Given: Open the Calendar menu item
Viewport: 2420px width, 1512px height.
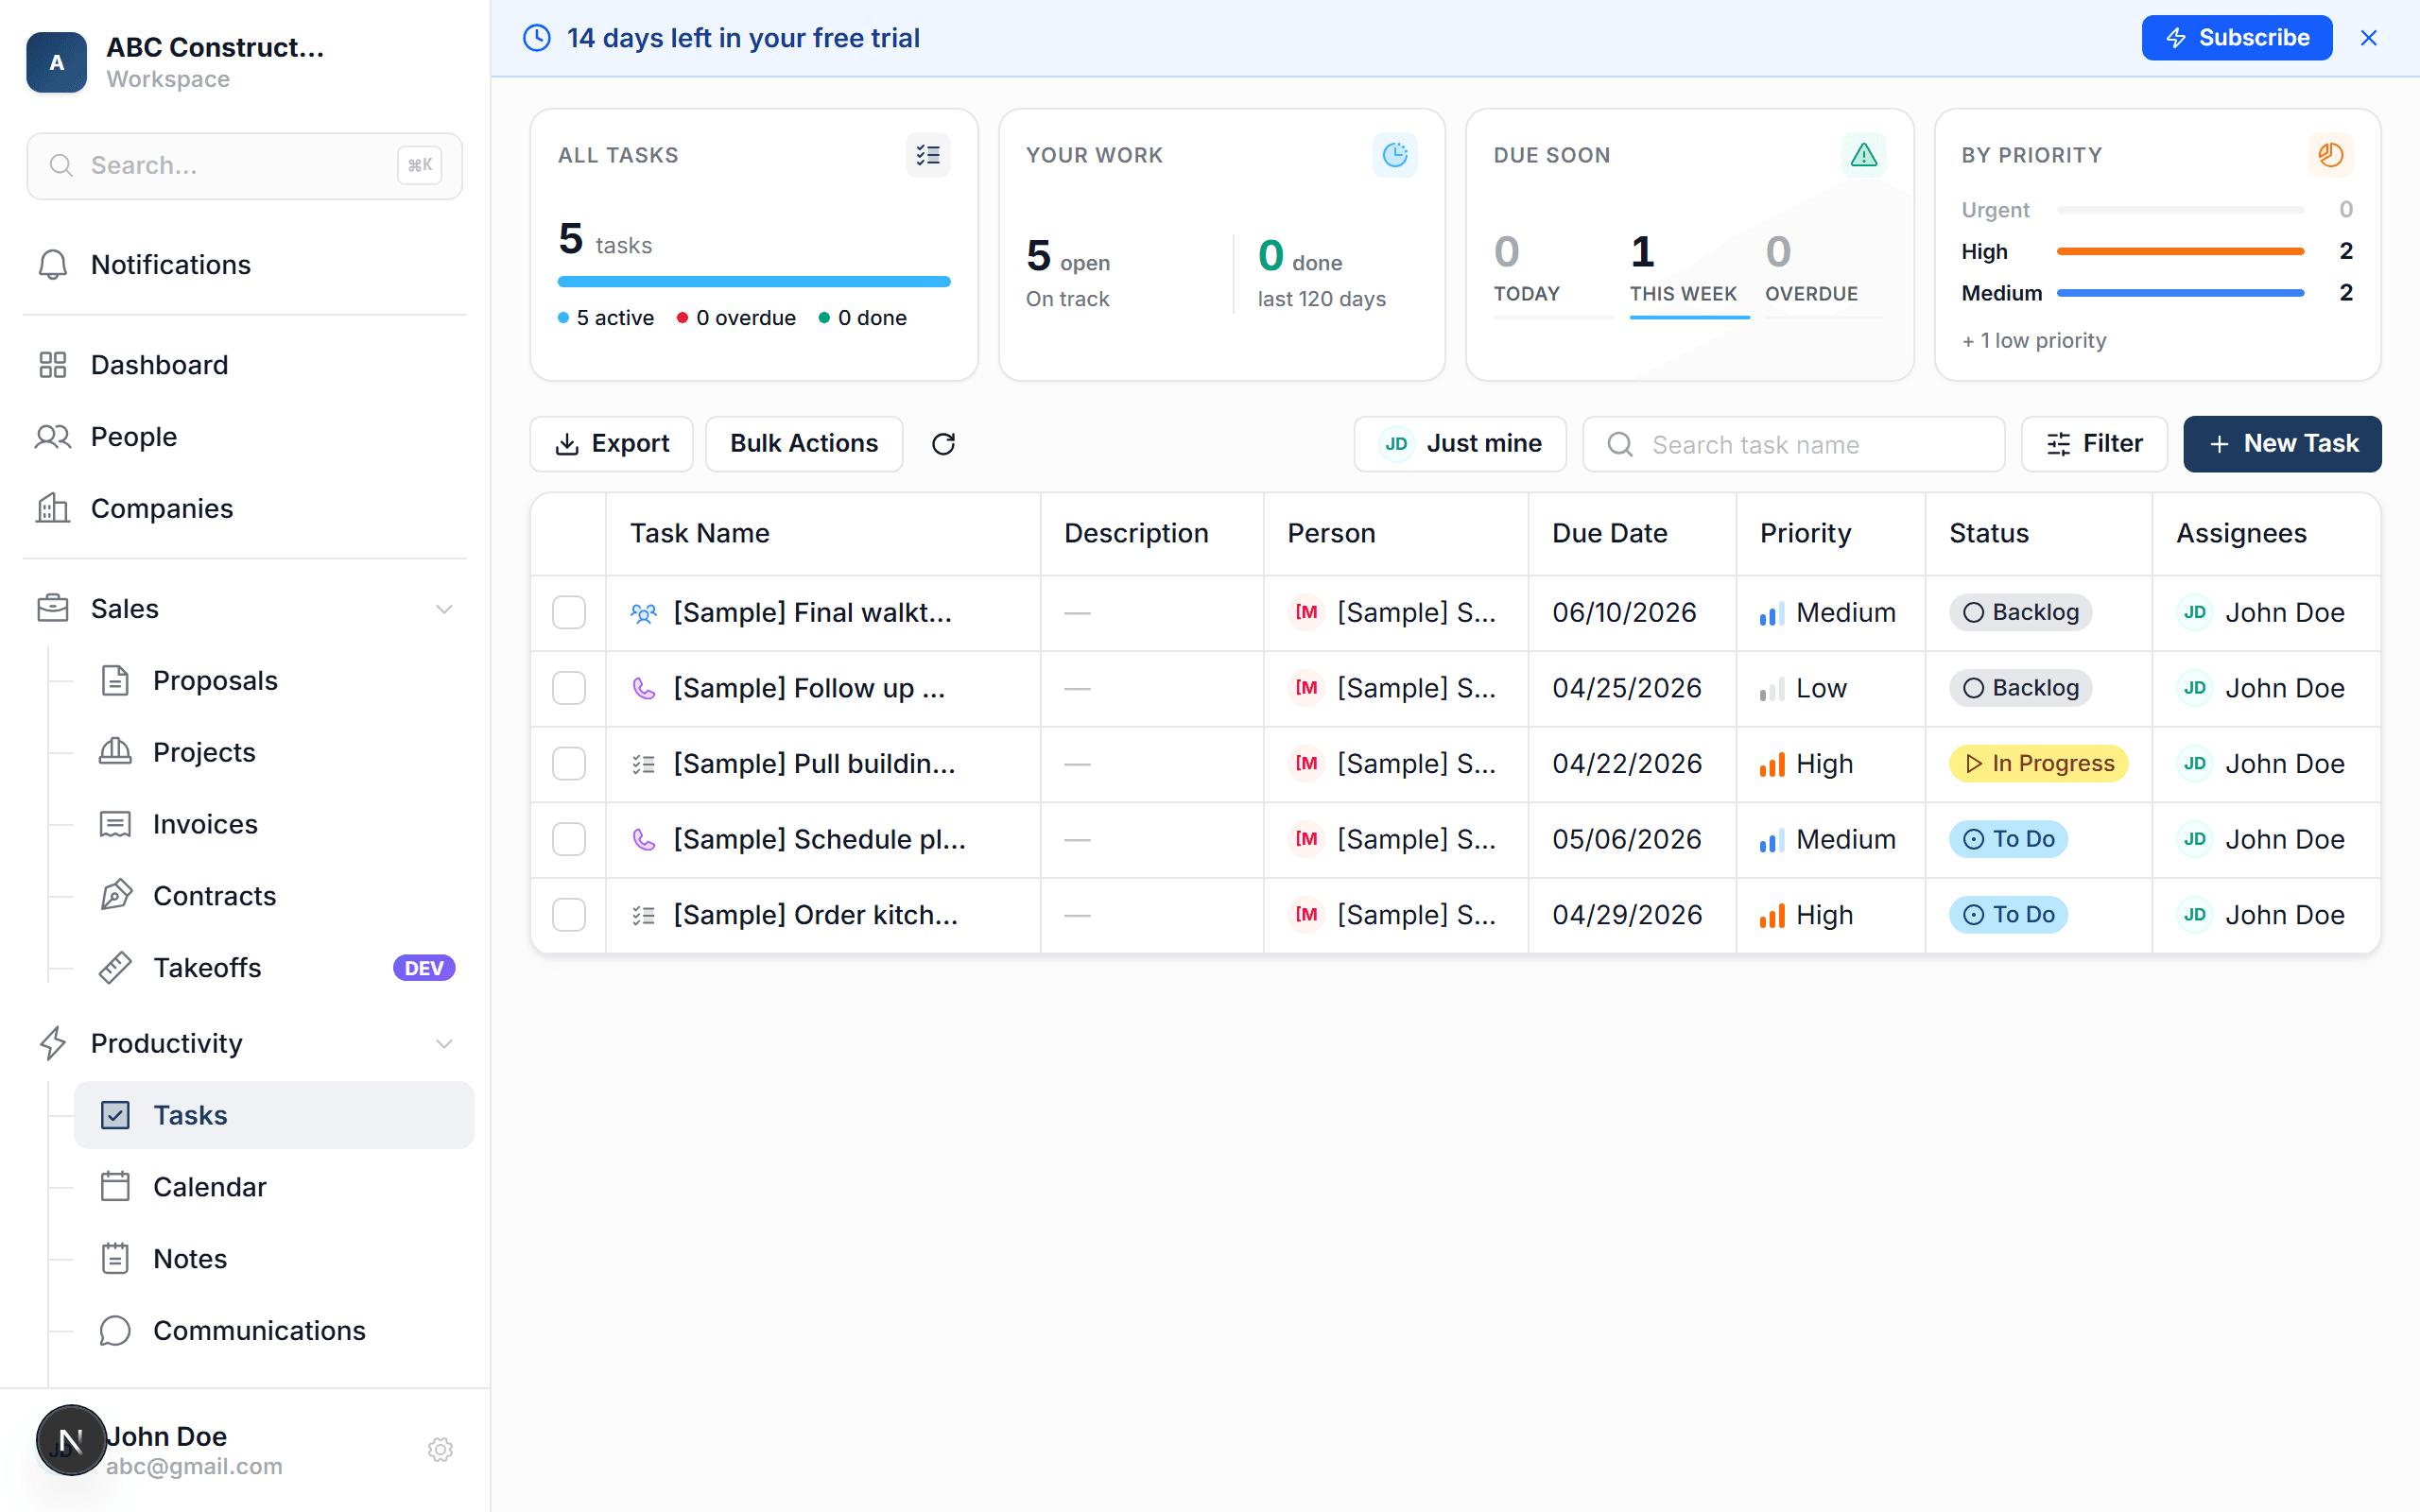Looking at the screenshot, I should (x=209, y=1187).
